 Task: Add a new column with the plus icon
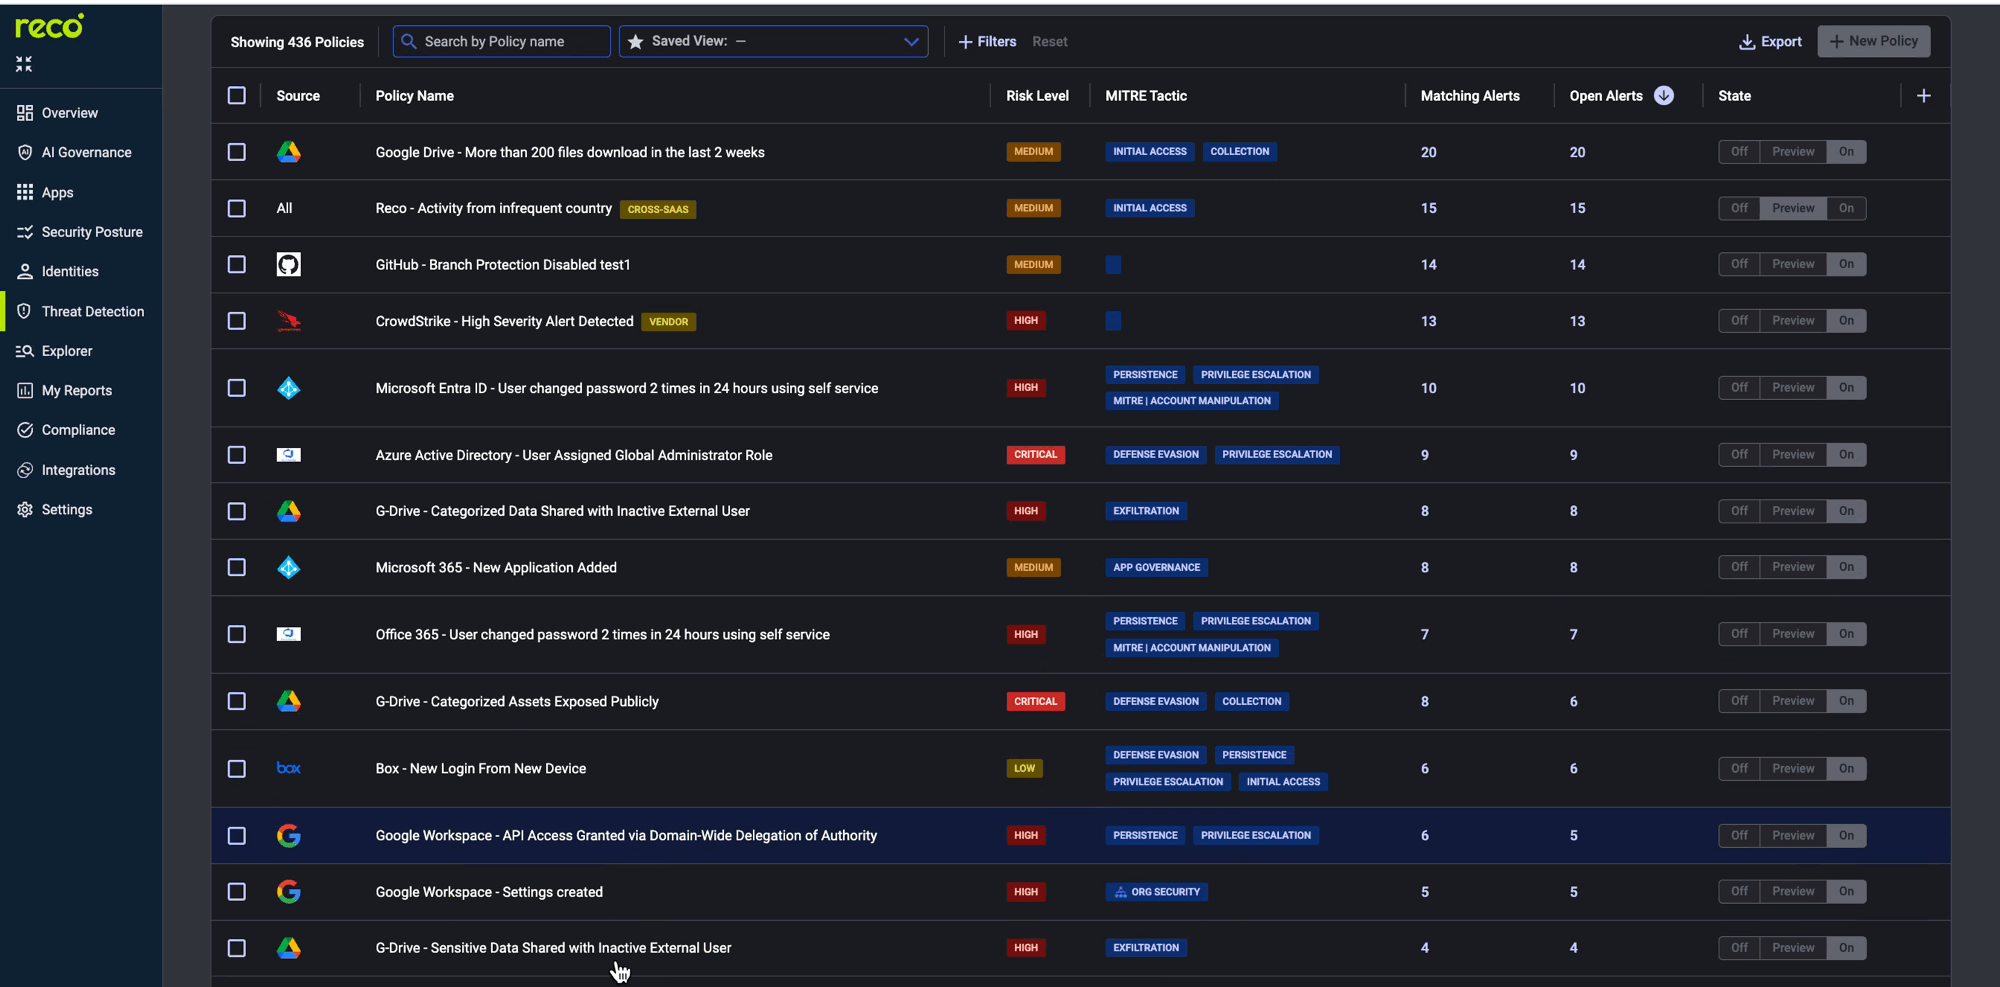(1924, 95)
